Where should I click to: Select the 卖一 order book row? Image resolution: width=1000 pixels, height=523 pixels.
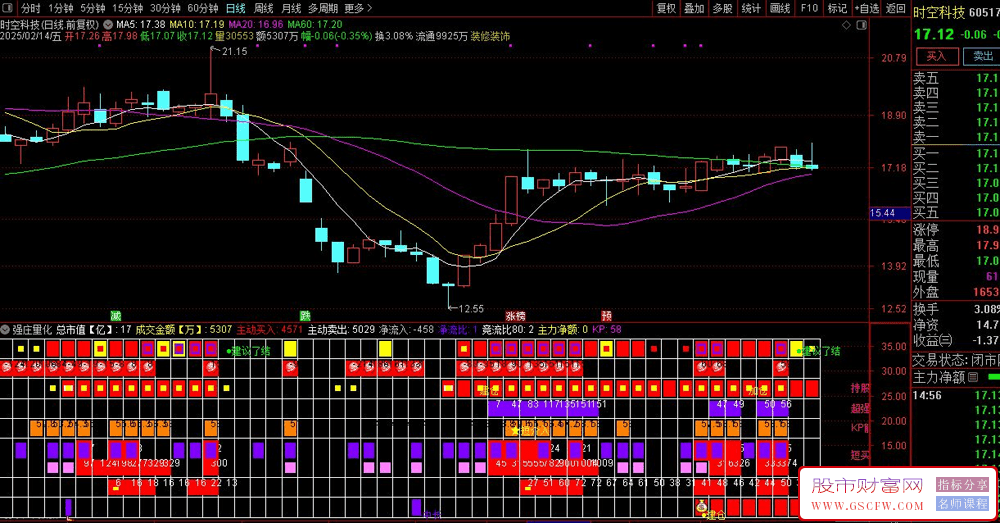956,136
